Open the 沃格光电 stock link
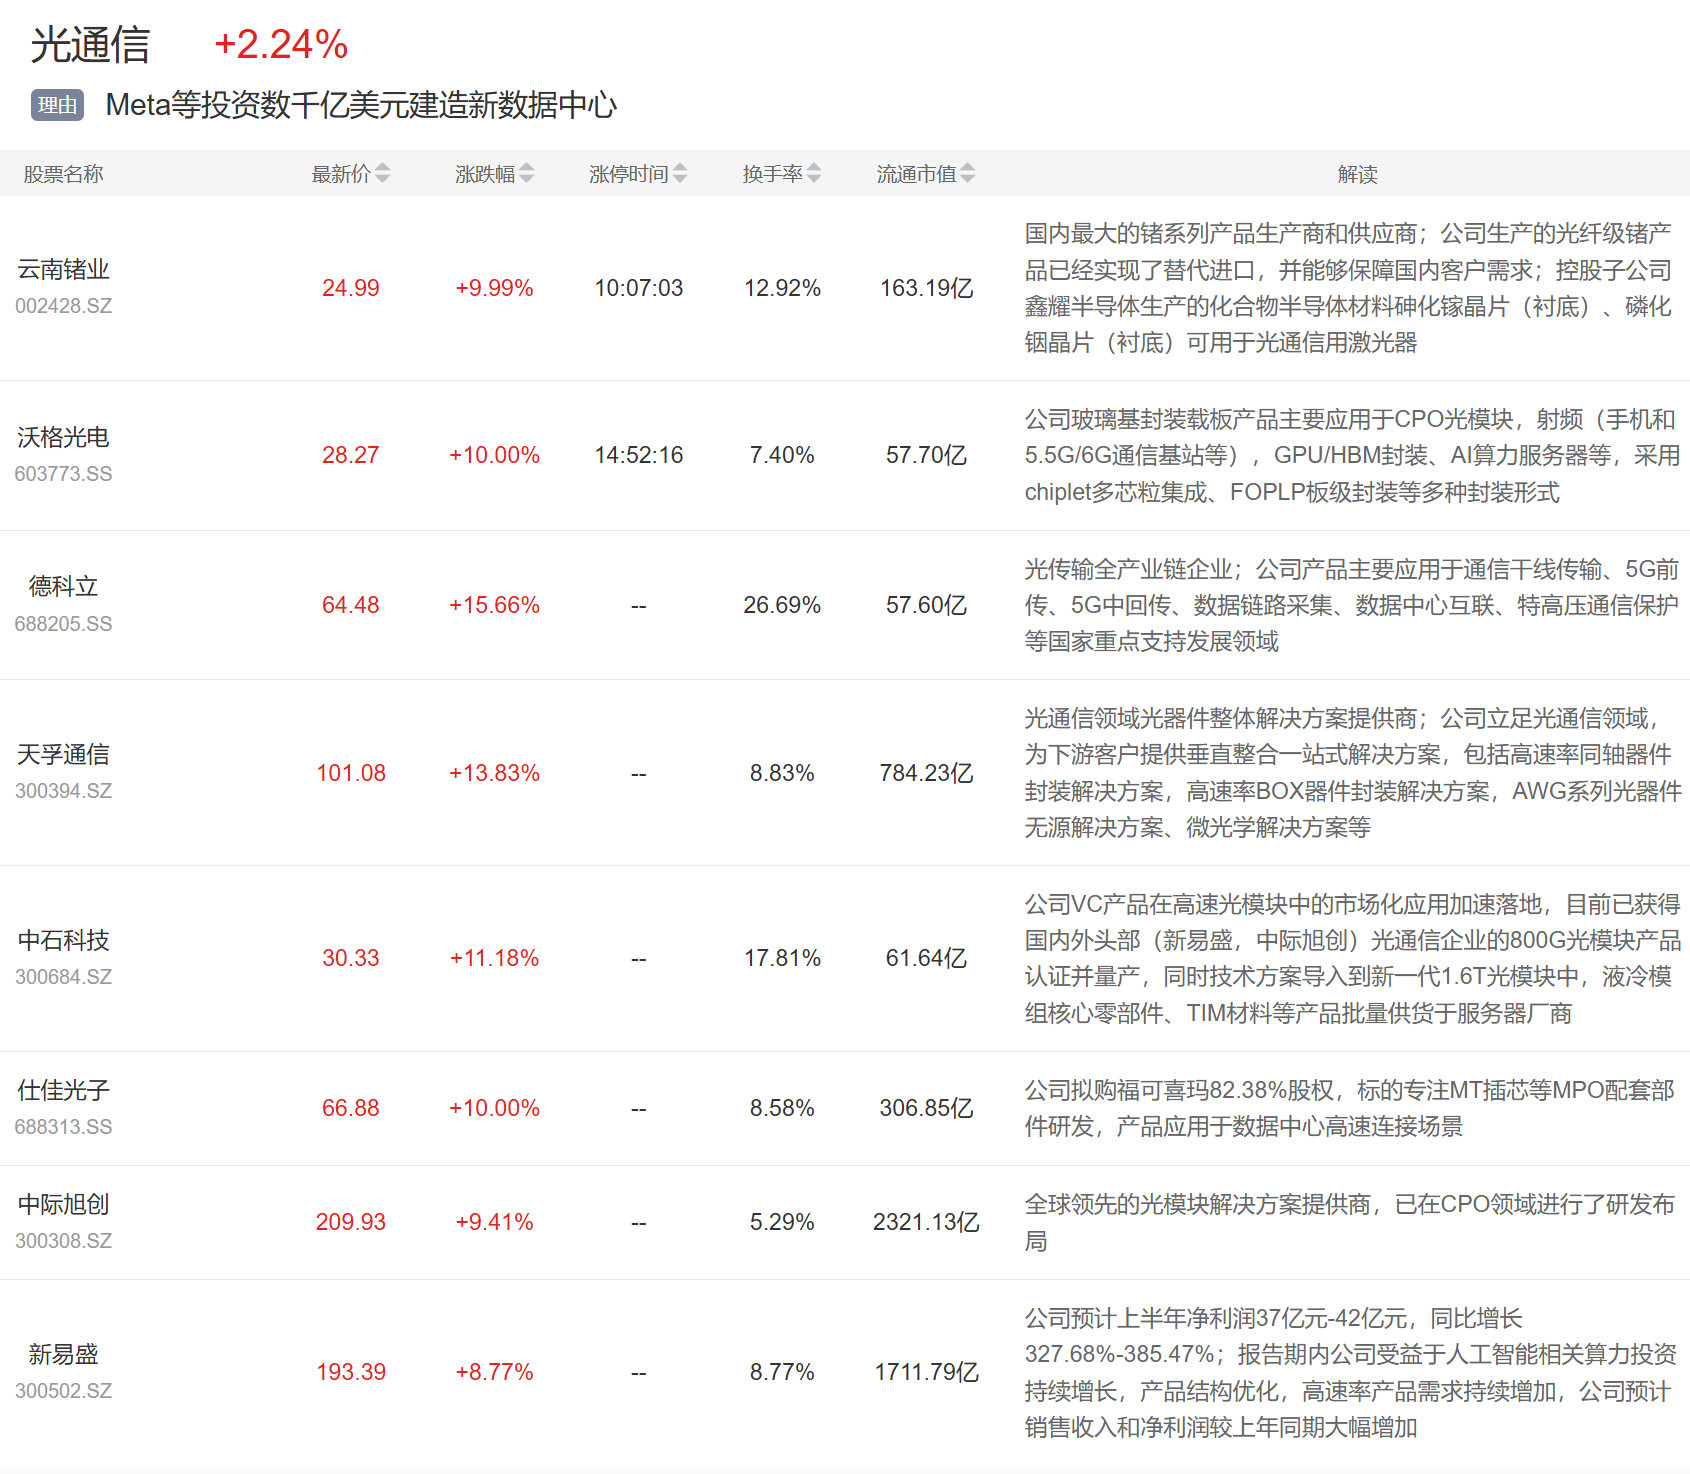1690x1474 pixels. 63,437
